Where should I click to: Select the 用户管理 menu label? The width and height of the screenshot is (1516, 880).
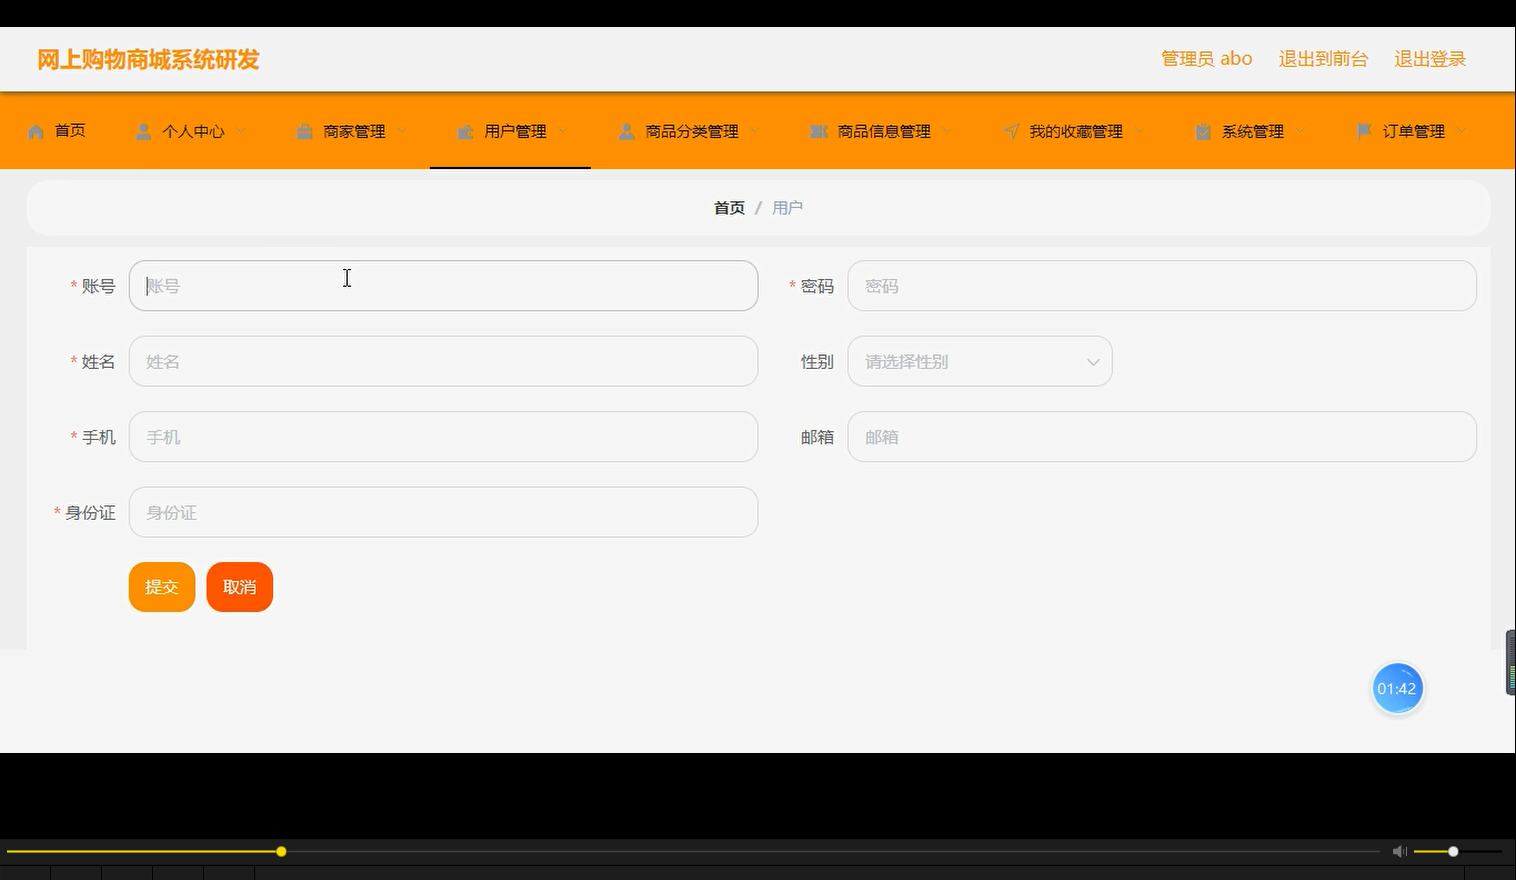(515, 131)
